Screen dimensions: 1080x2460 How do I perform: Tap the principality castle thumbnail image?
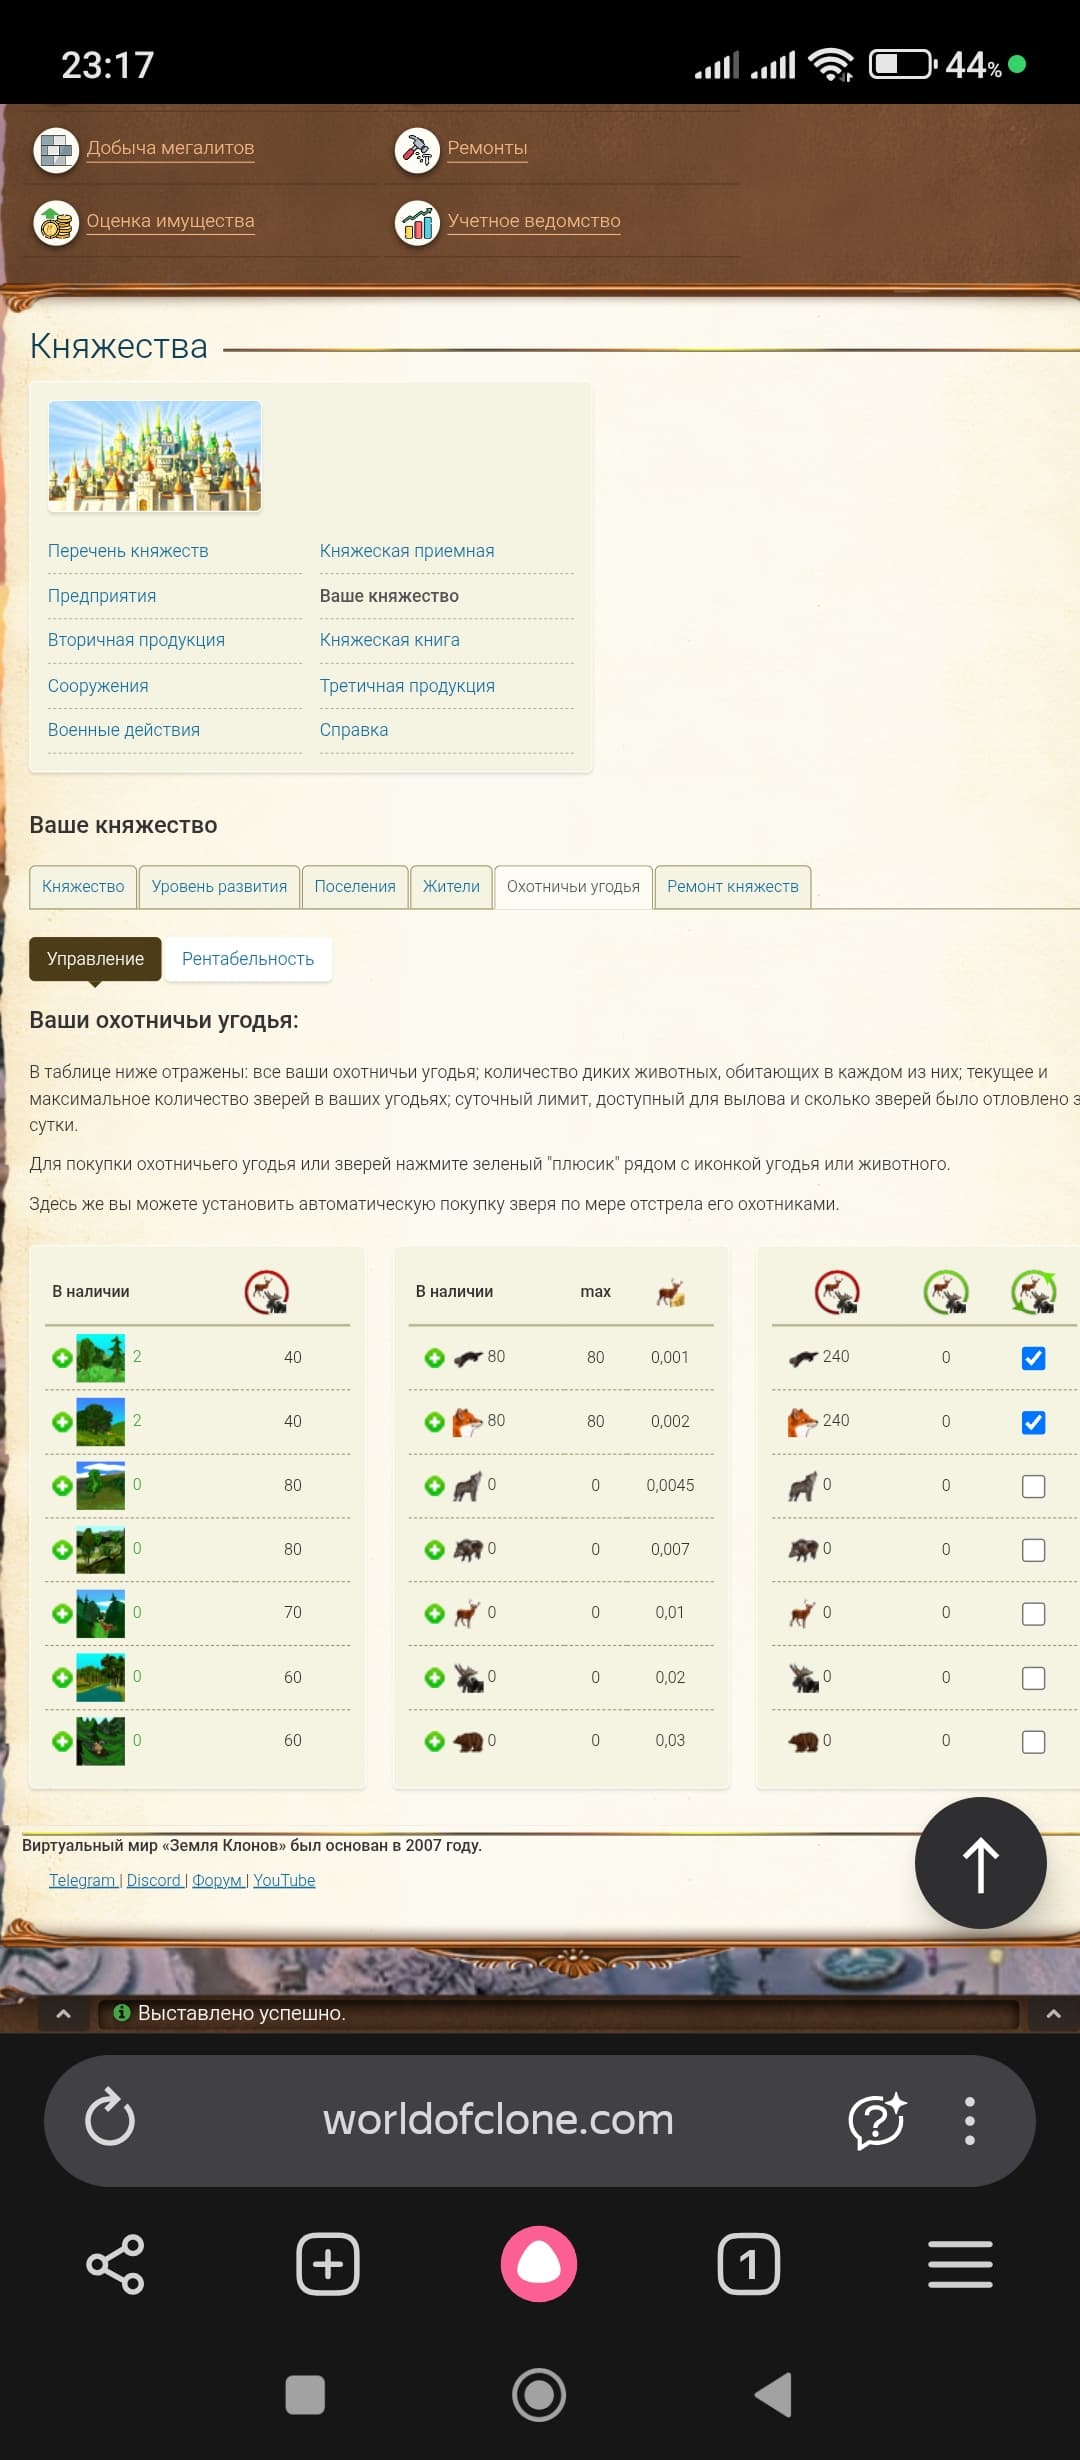point(155,456)
